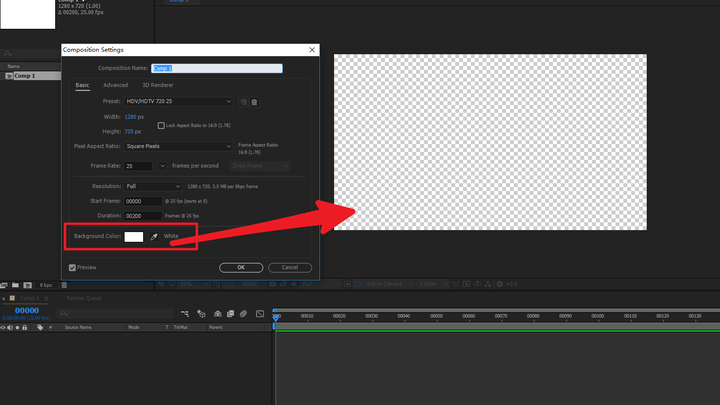Create a new composition icon in Project panel
The height and width of the screenshot is (405, 720).
click(x=28, y=285)
